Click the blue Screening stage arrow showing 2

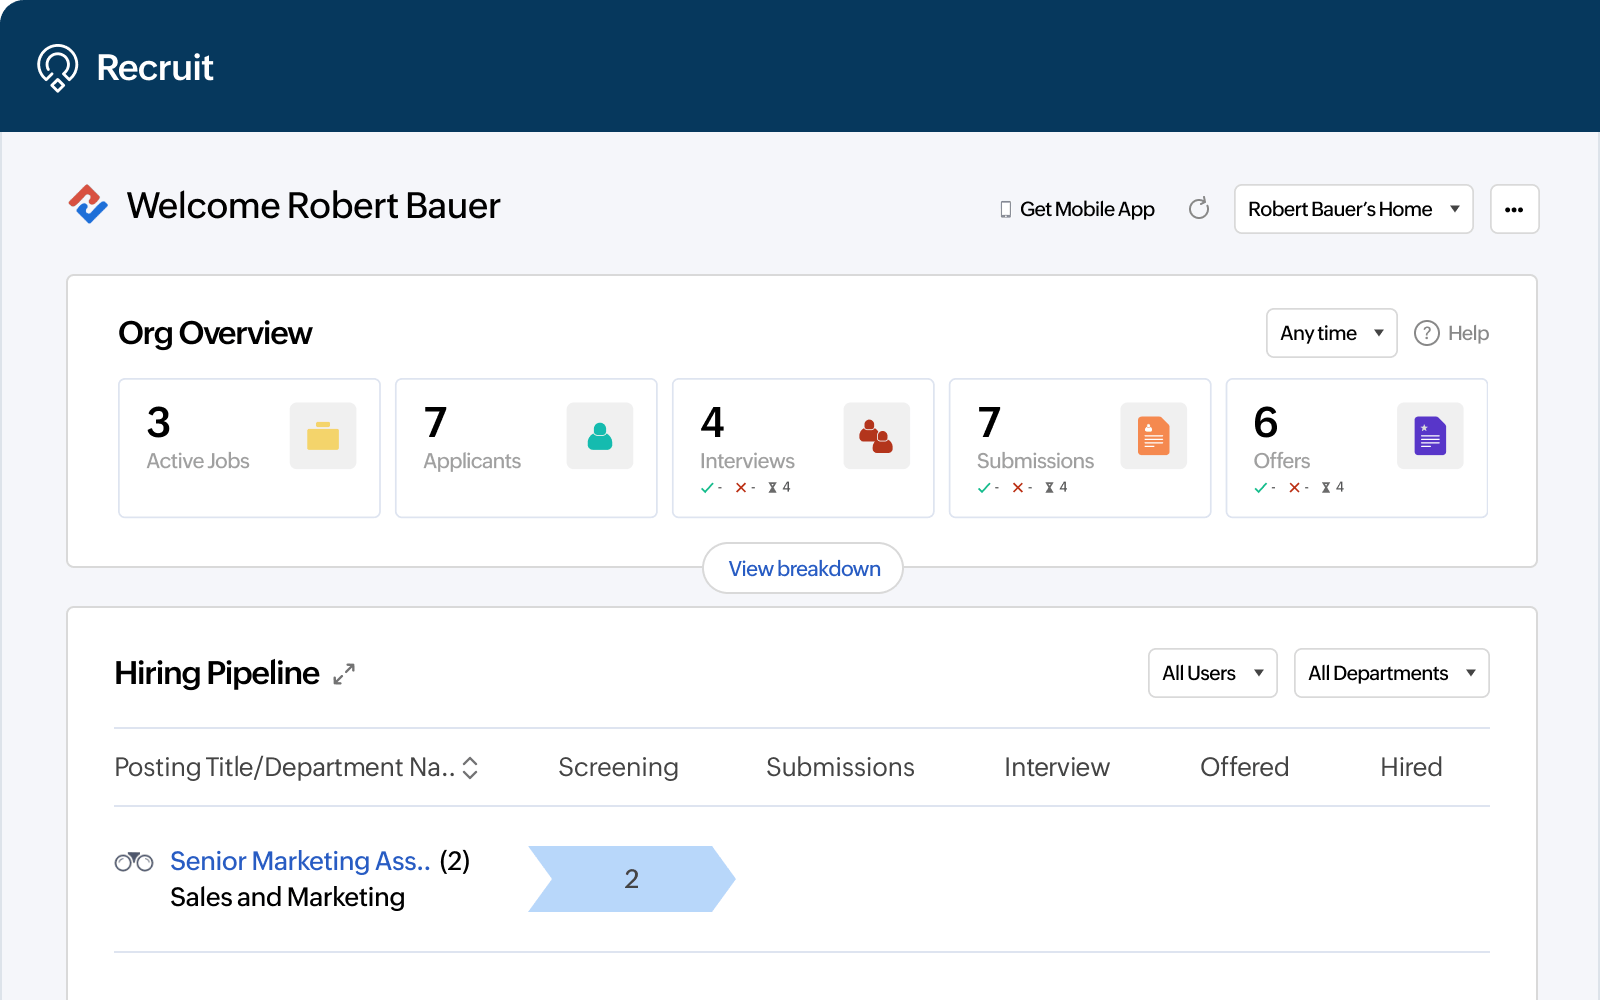click(631, 878)
